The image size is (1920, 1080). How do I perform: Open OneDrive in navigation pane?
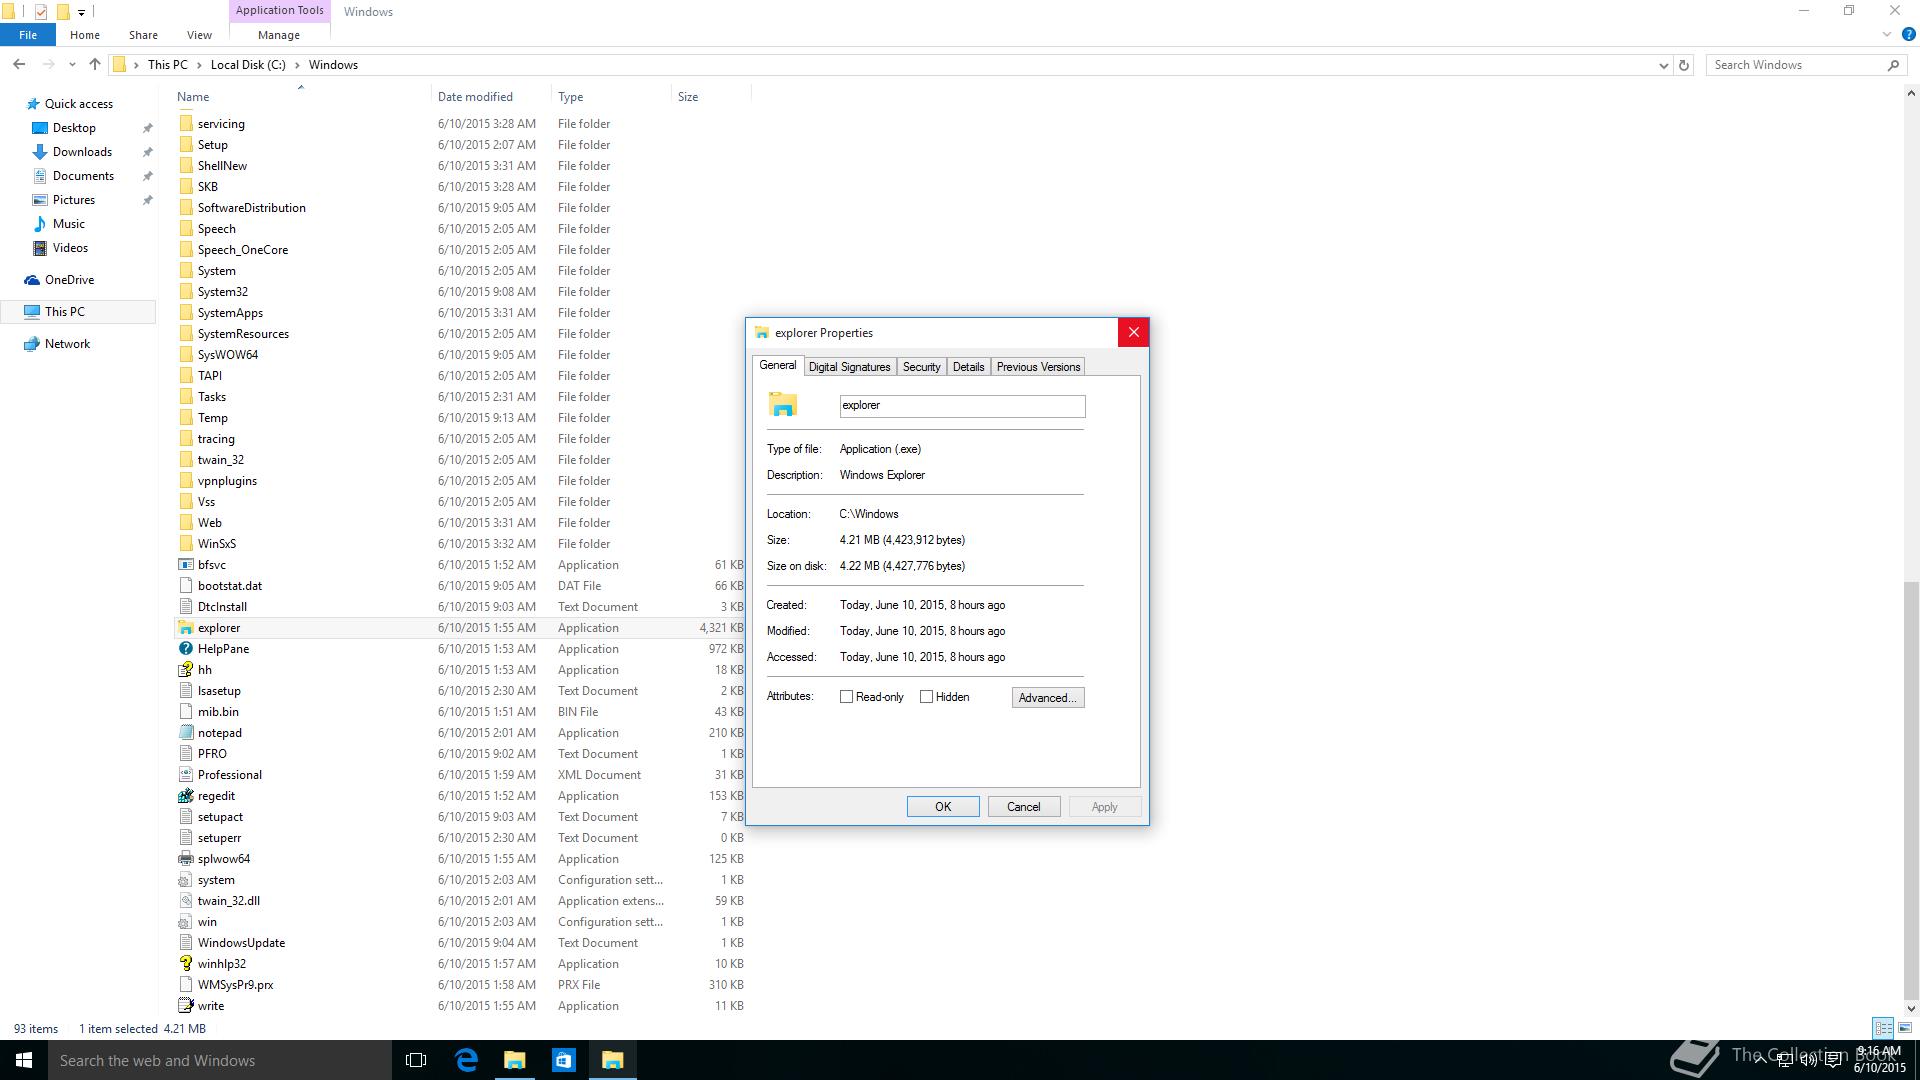pos(69,280)
